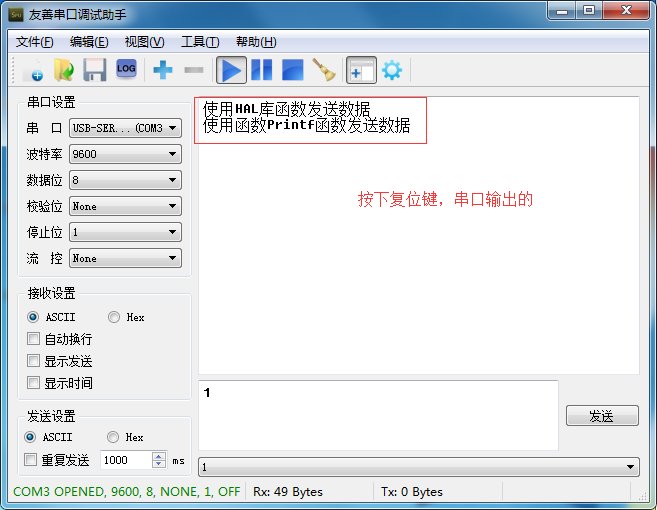Click the gray minus icon in toolbar

tap(194, 70)
